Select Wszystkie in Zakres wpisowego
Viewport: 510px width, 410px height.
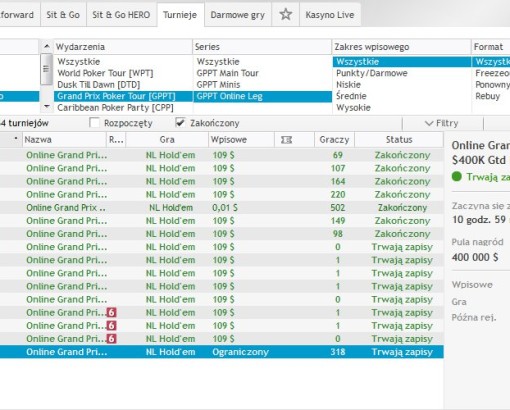[402, 62]
